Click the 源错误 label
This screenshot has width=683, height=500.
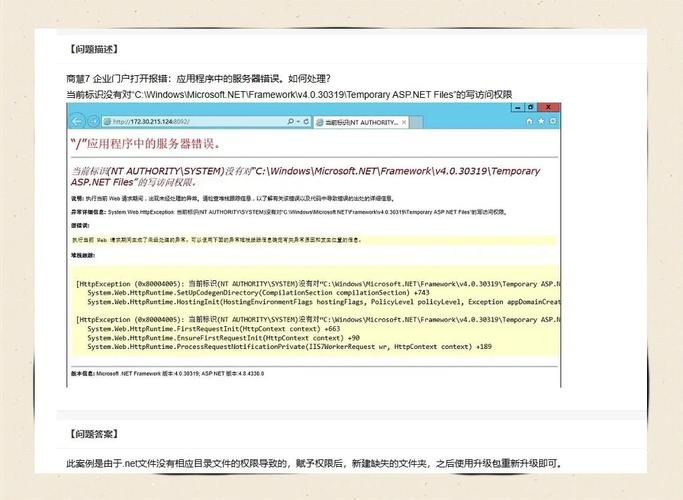tap(80, 226)
